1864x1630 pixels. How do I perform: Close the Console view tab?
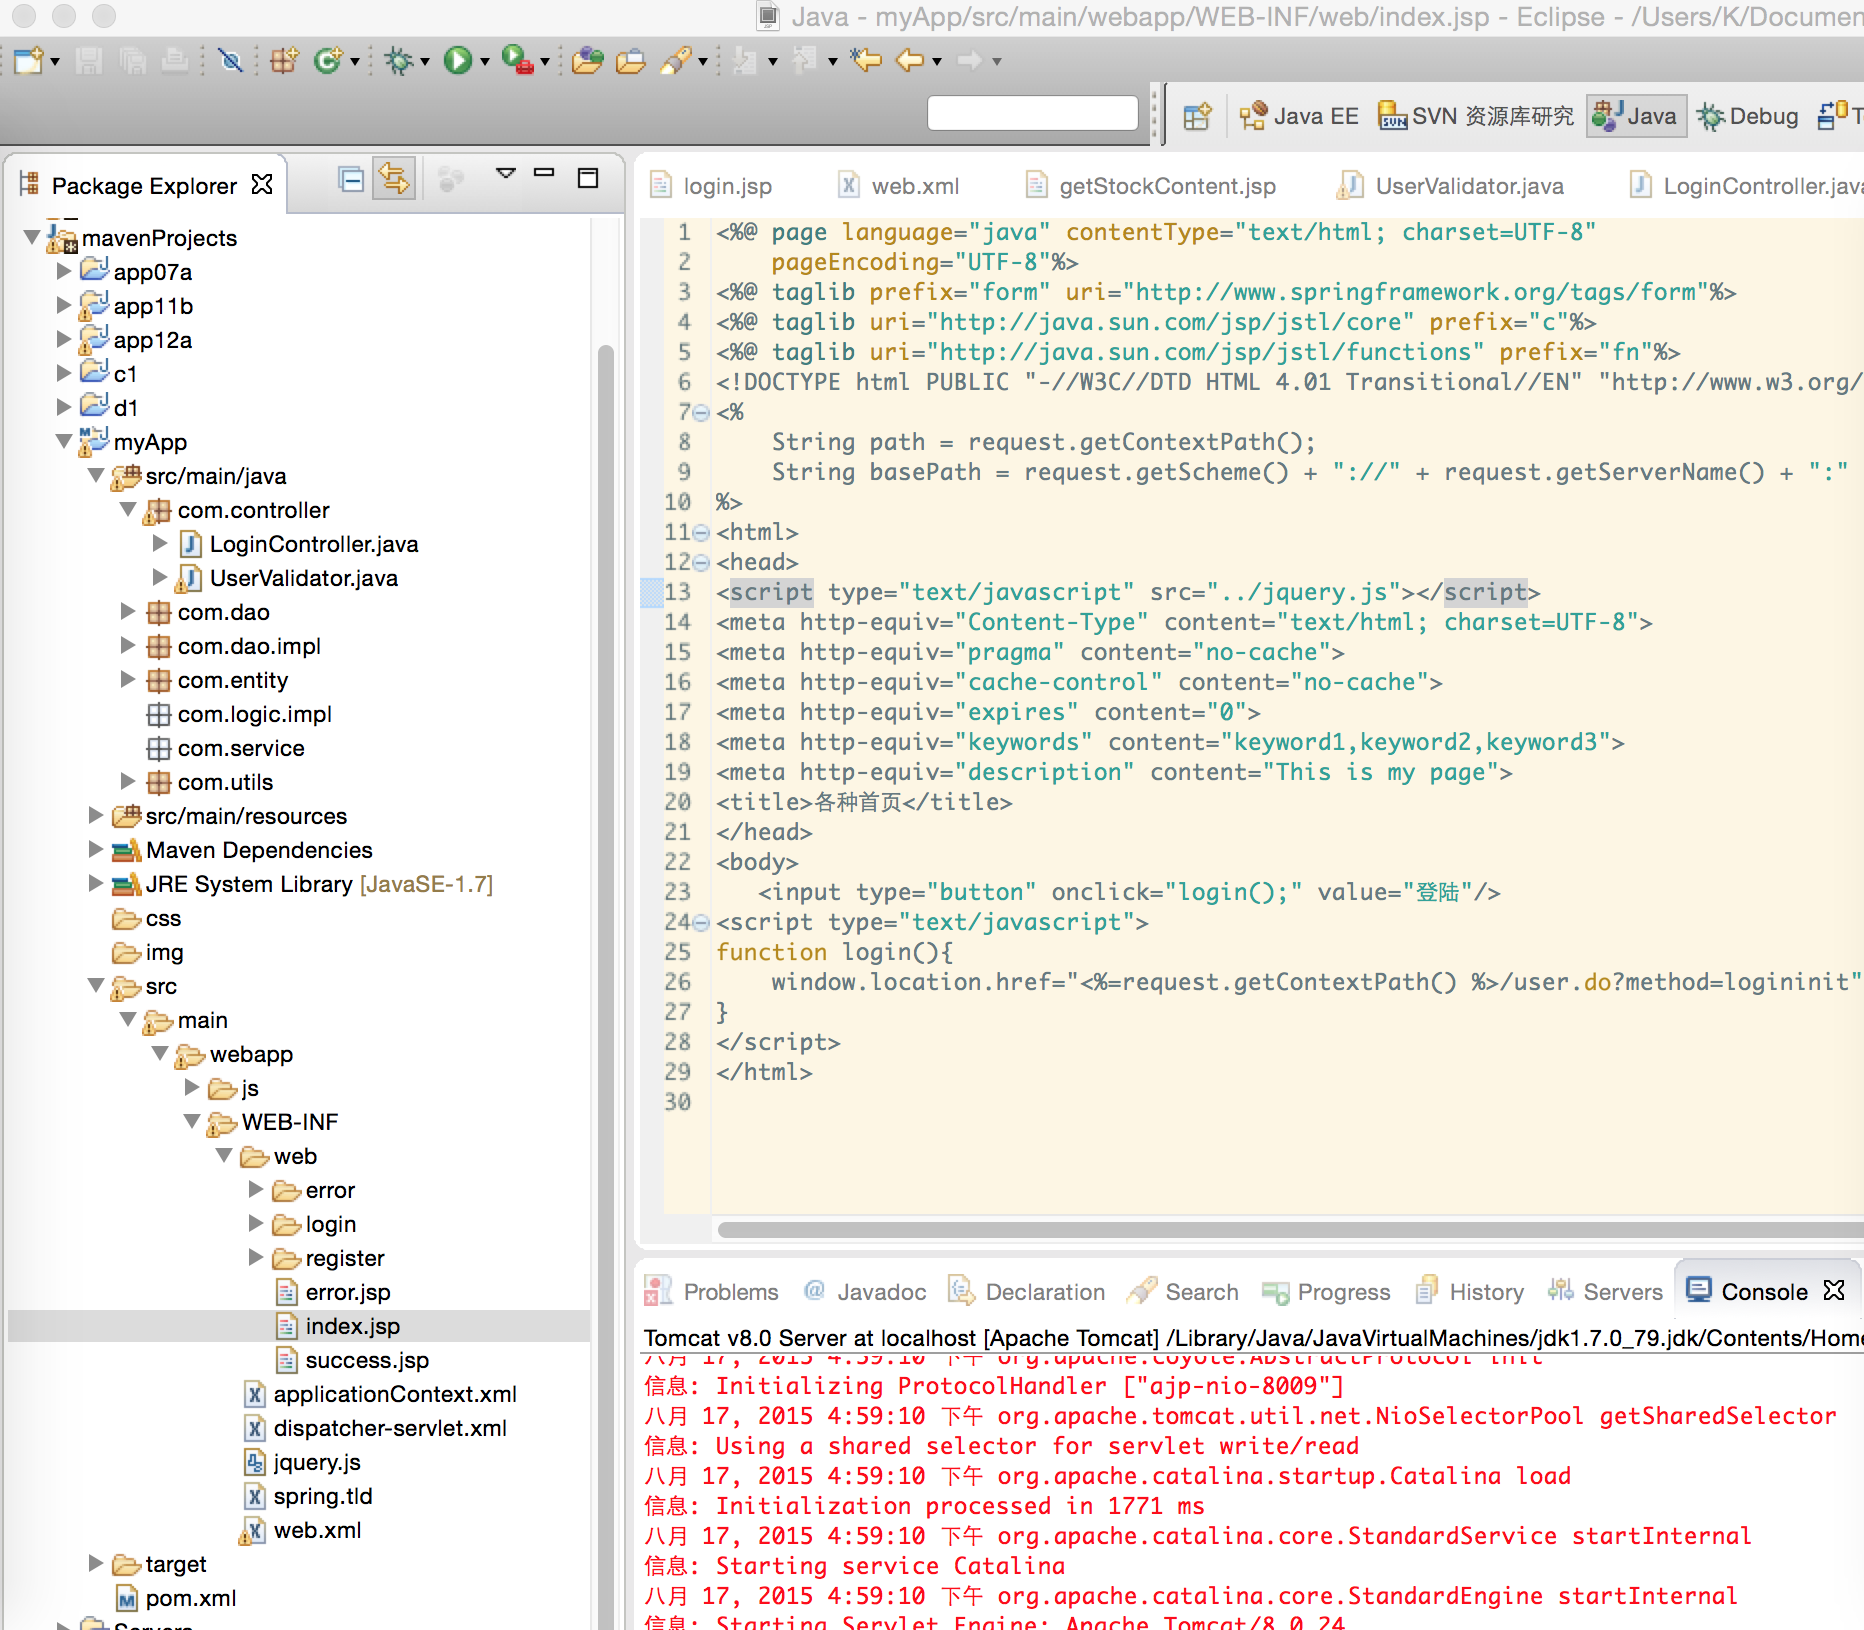[x=1834, y=1290]
